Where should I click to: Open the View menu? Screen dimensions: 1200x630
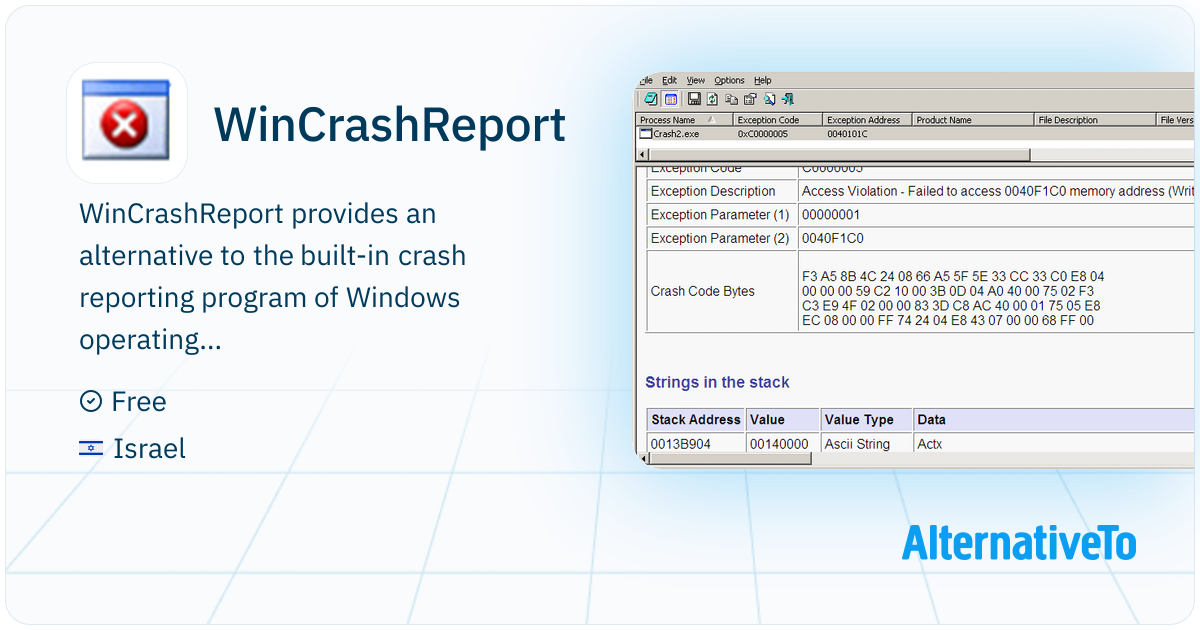pos(696,80)
